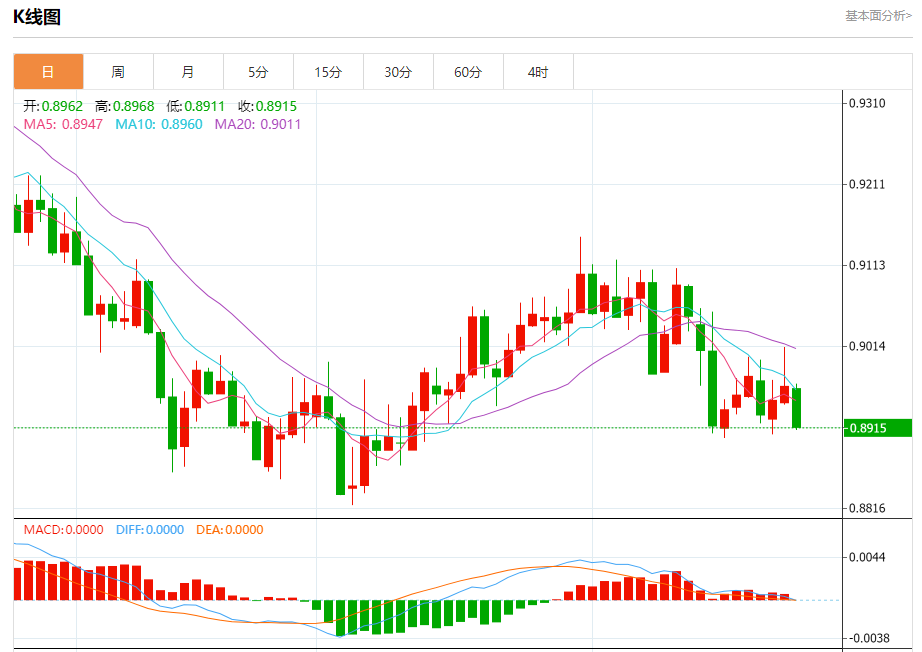Click the 0.0044 MACD axis label
Image resolution: width=922 pixels, height=652 pixels.
pos(867,557)
